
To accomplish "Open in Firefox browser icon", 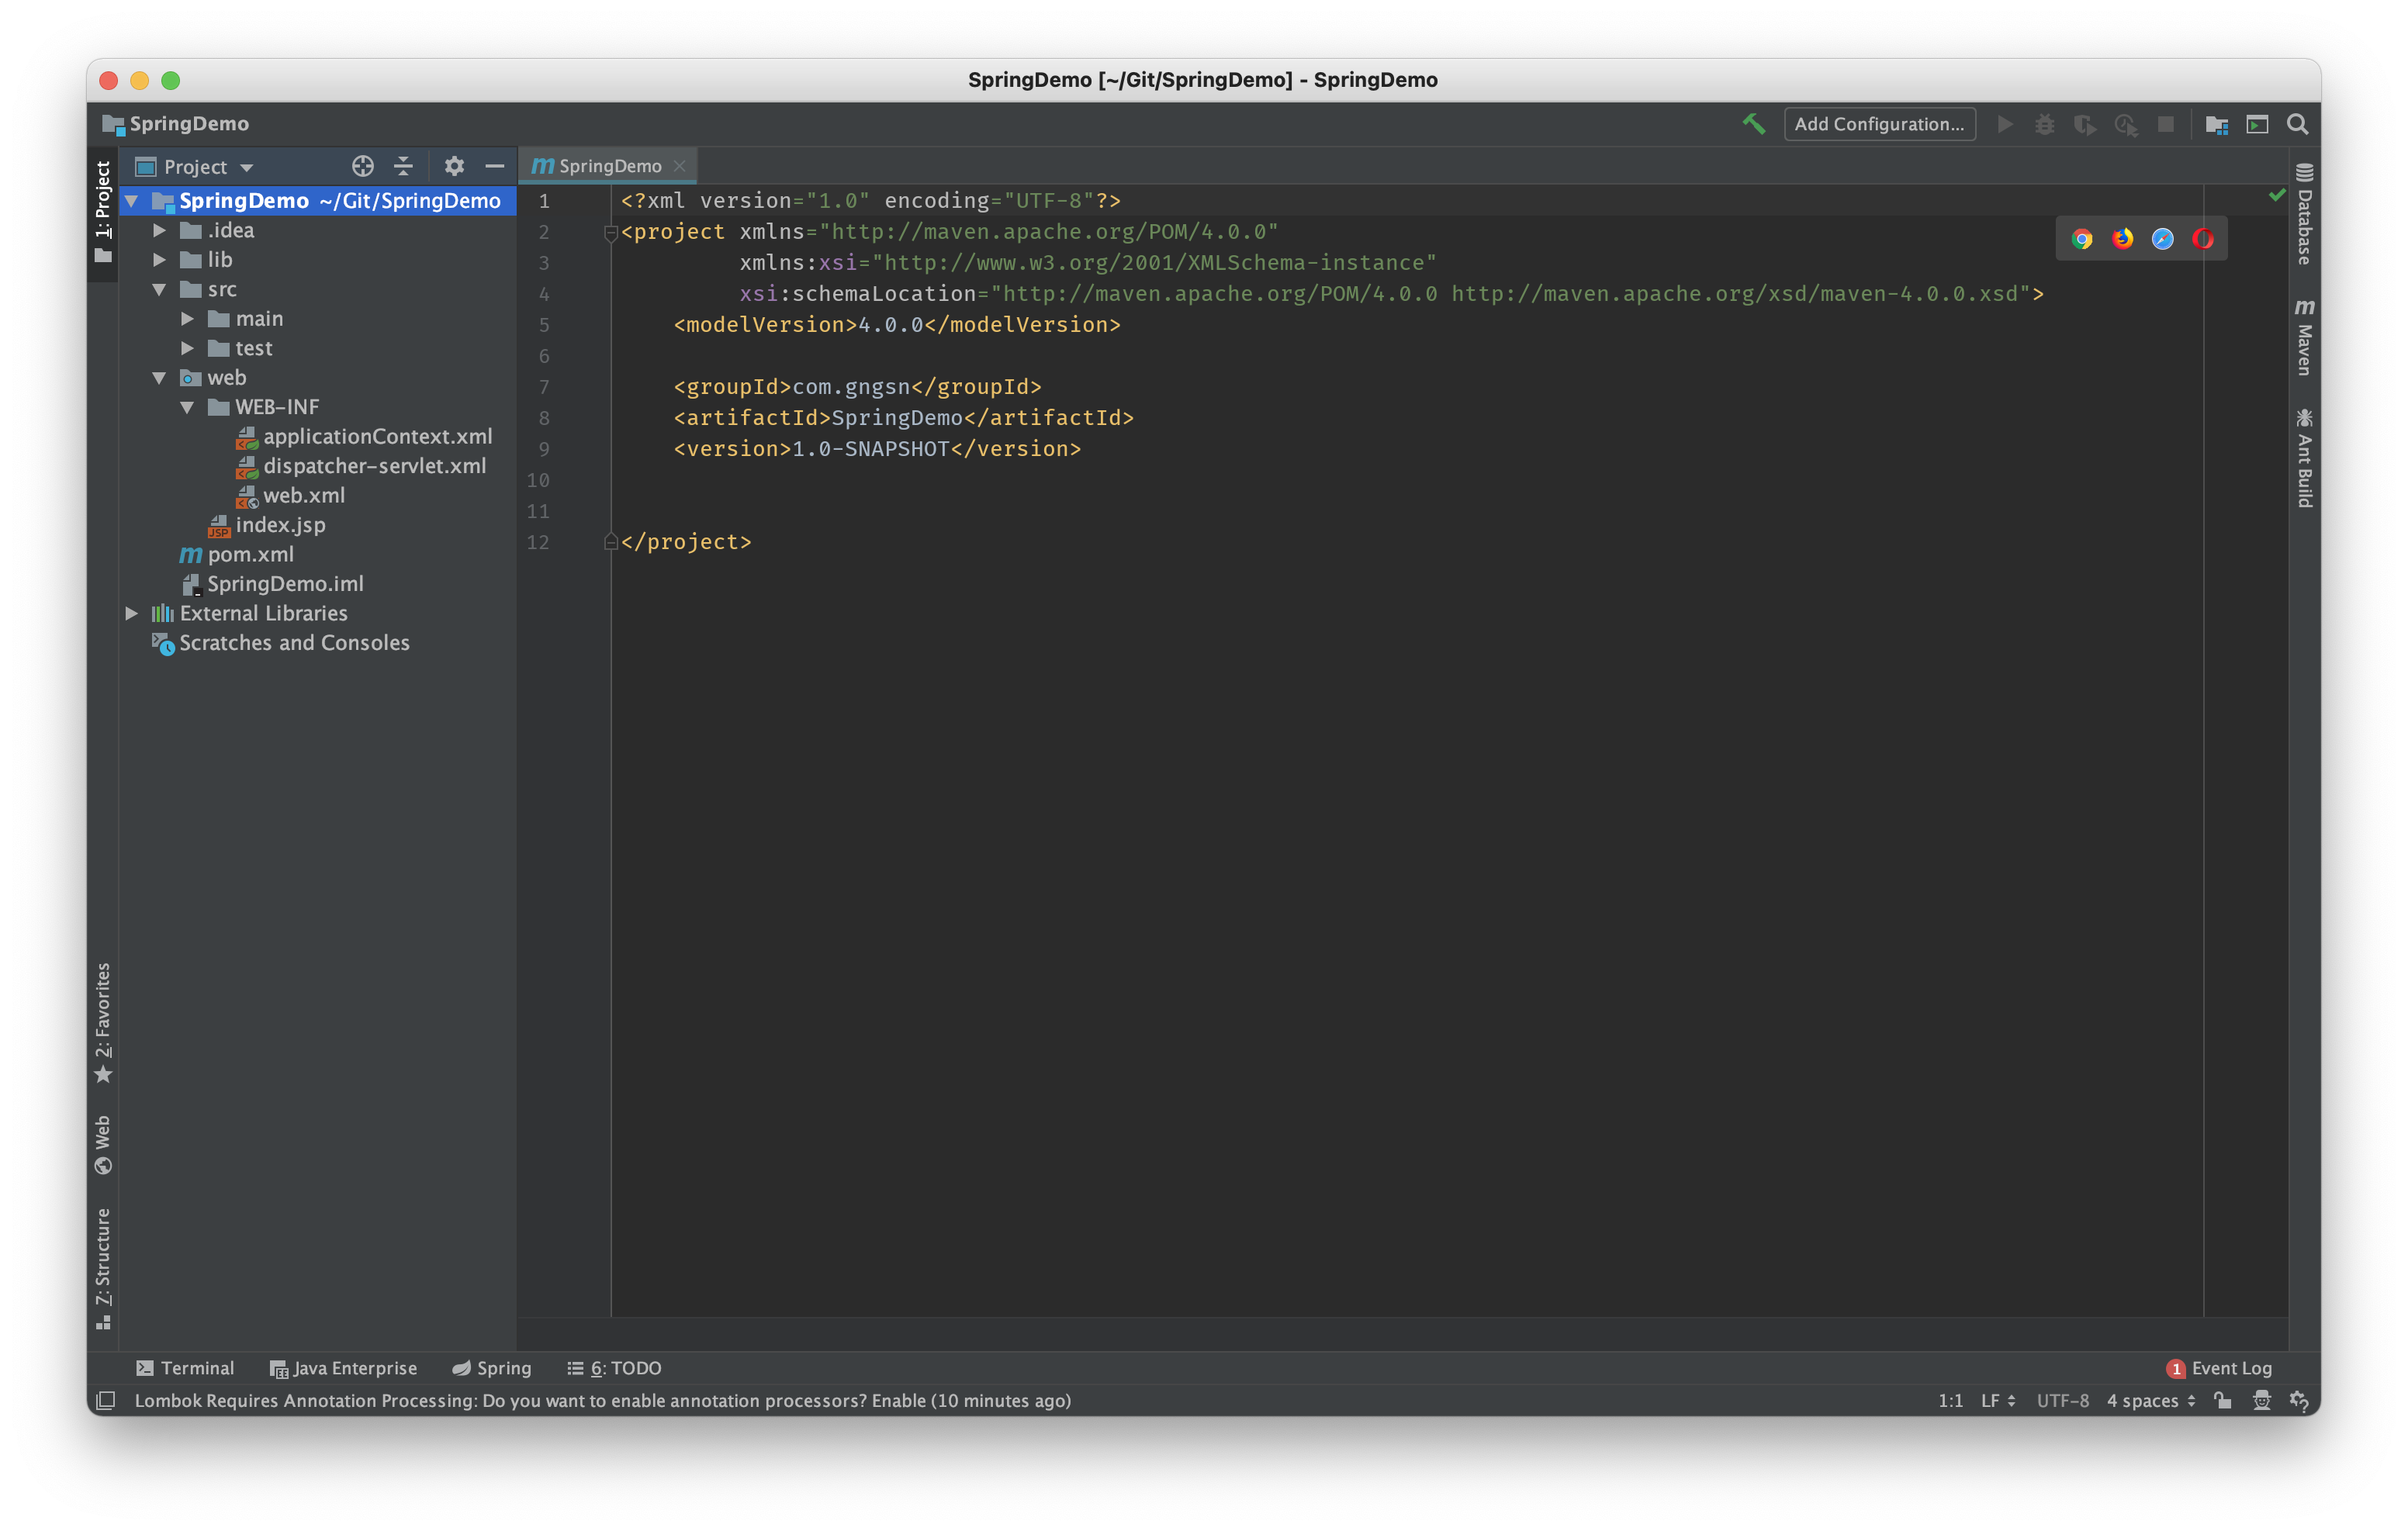I will (x=2122, y=239).
